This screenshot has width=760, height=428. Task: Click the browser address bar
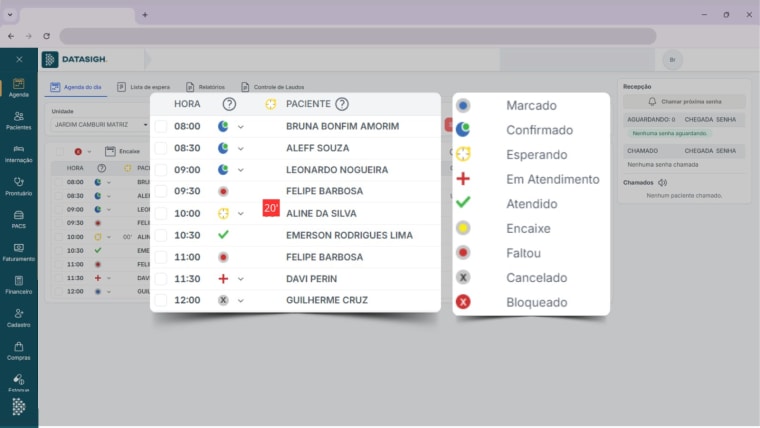(x=358, y=36)
